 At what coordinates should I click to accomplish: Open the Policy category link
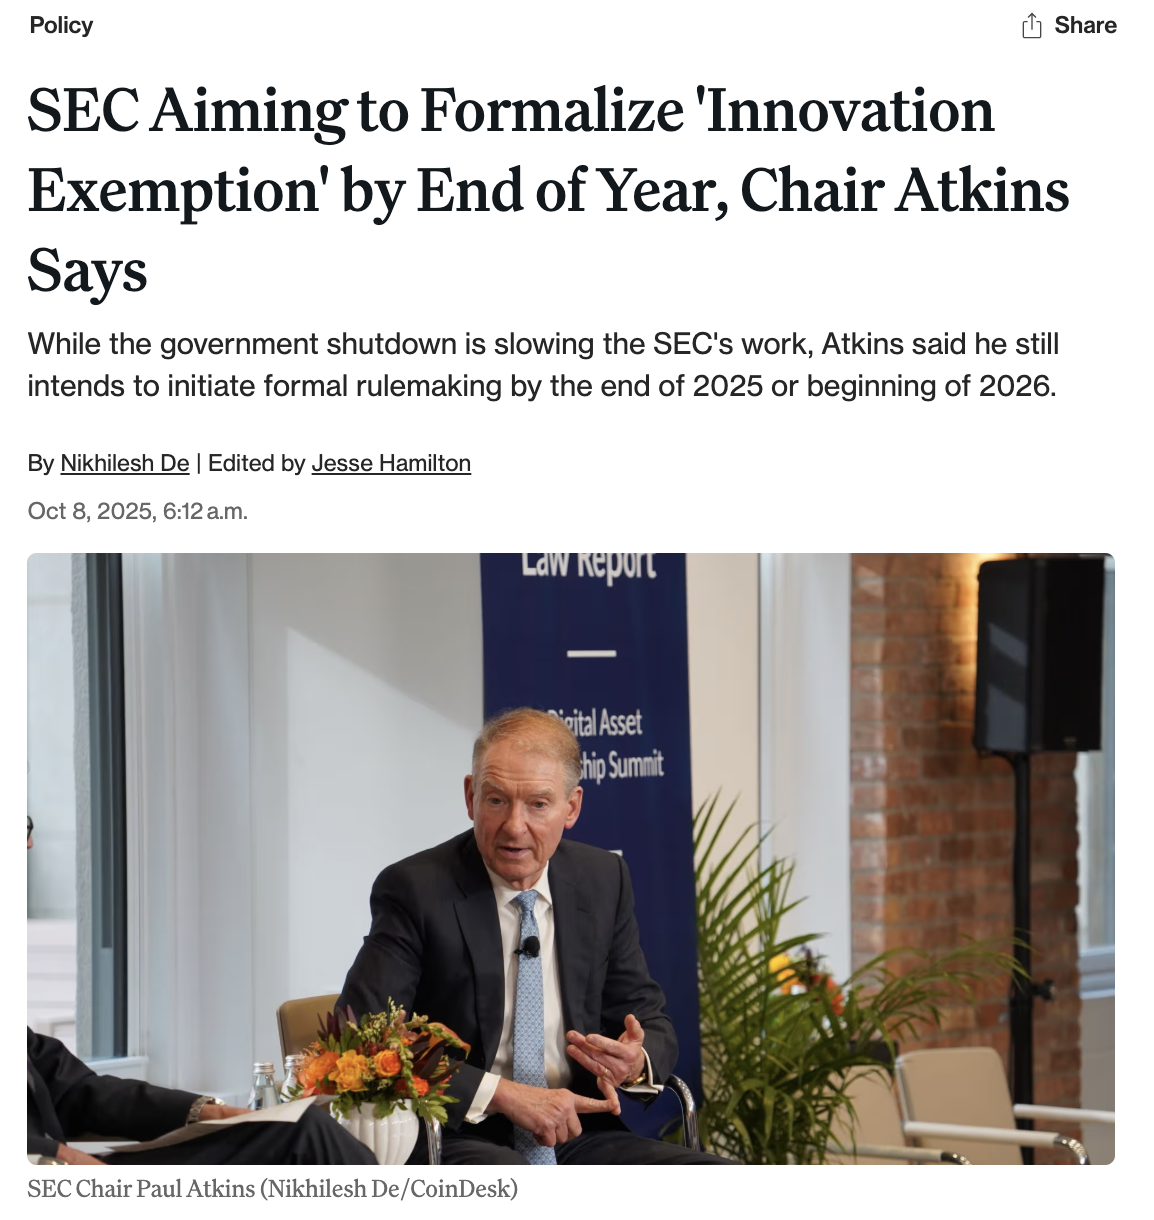pyautogui.click(x=61, y=25)
